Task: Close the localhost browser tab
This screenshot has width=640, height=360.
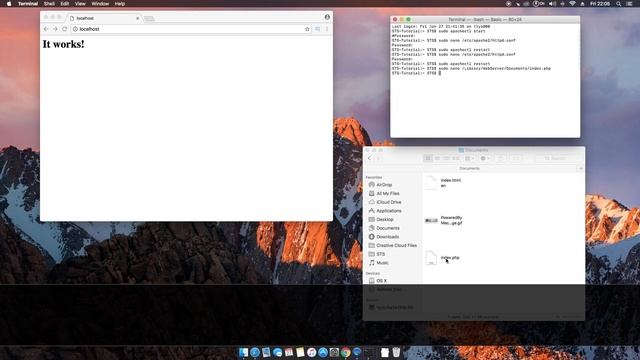Action: pos(138,18)
